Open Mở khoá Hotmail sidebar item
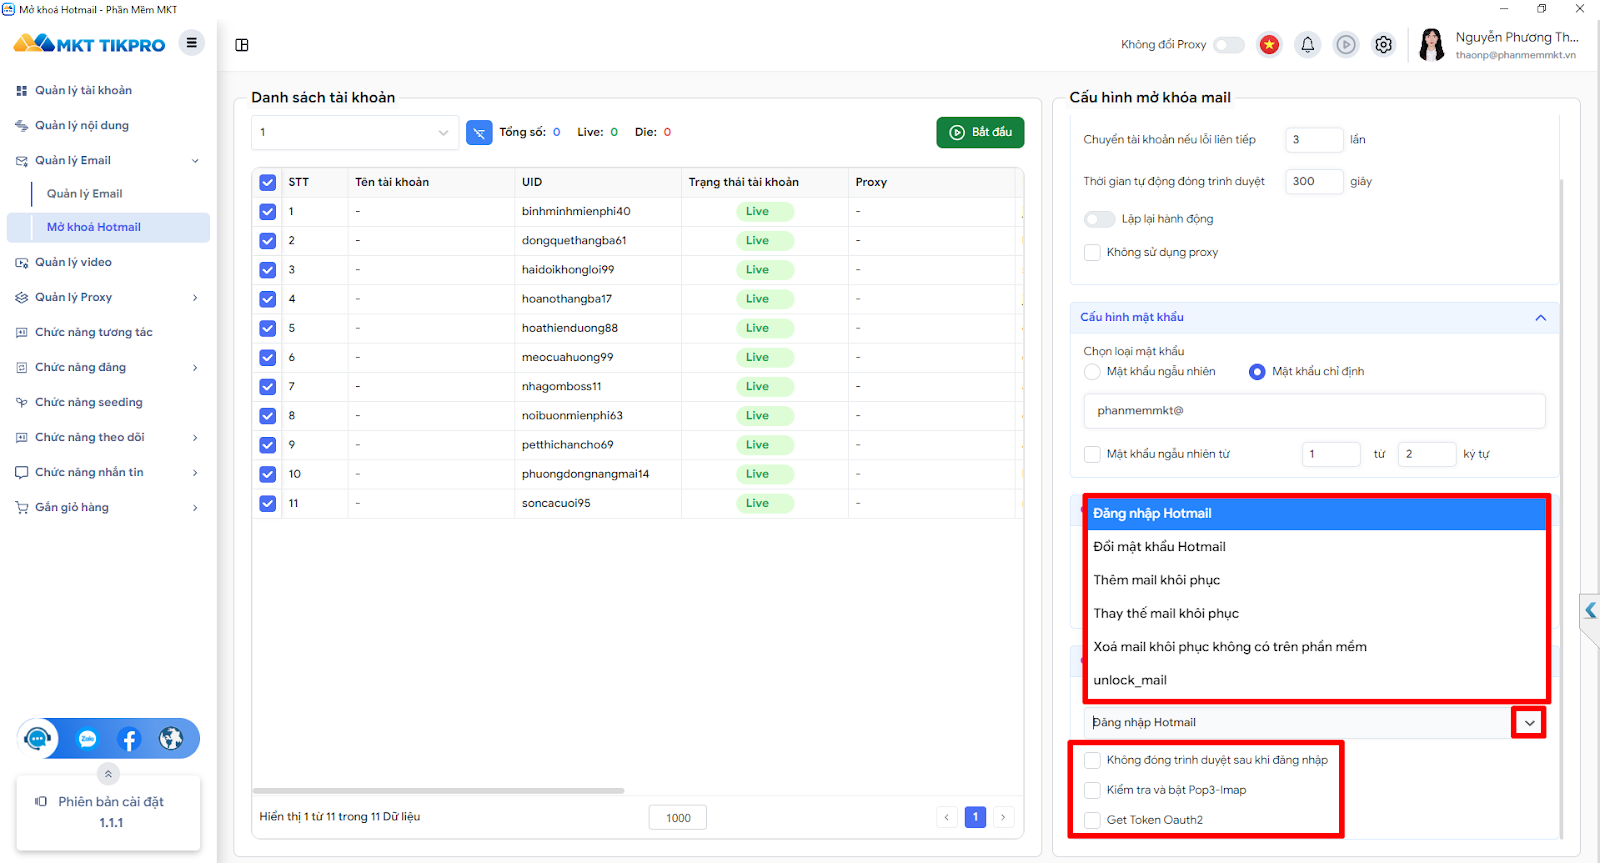1600x863 pixels. [108, 227]
